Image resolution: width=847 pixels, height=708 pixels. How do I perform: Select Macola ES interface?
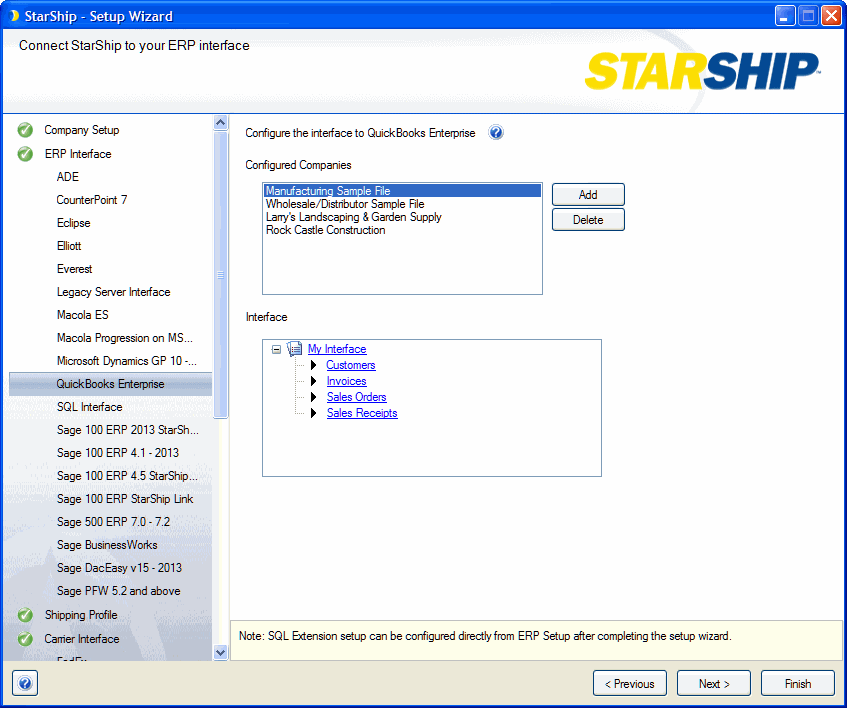pyautogui.click(x=83, y=315)
